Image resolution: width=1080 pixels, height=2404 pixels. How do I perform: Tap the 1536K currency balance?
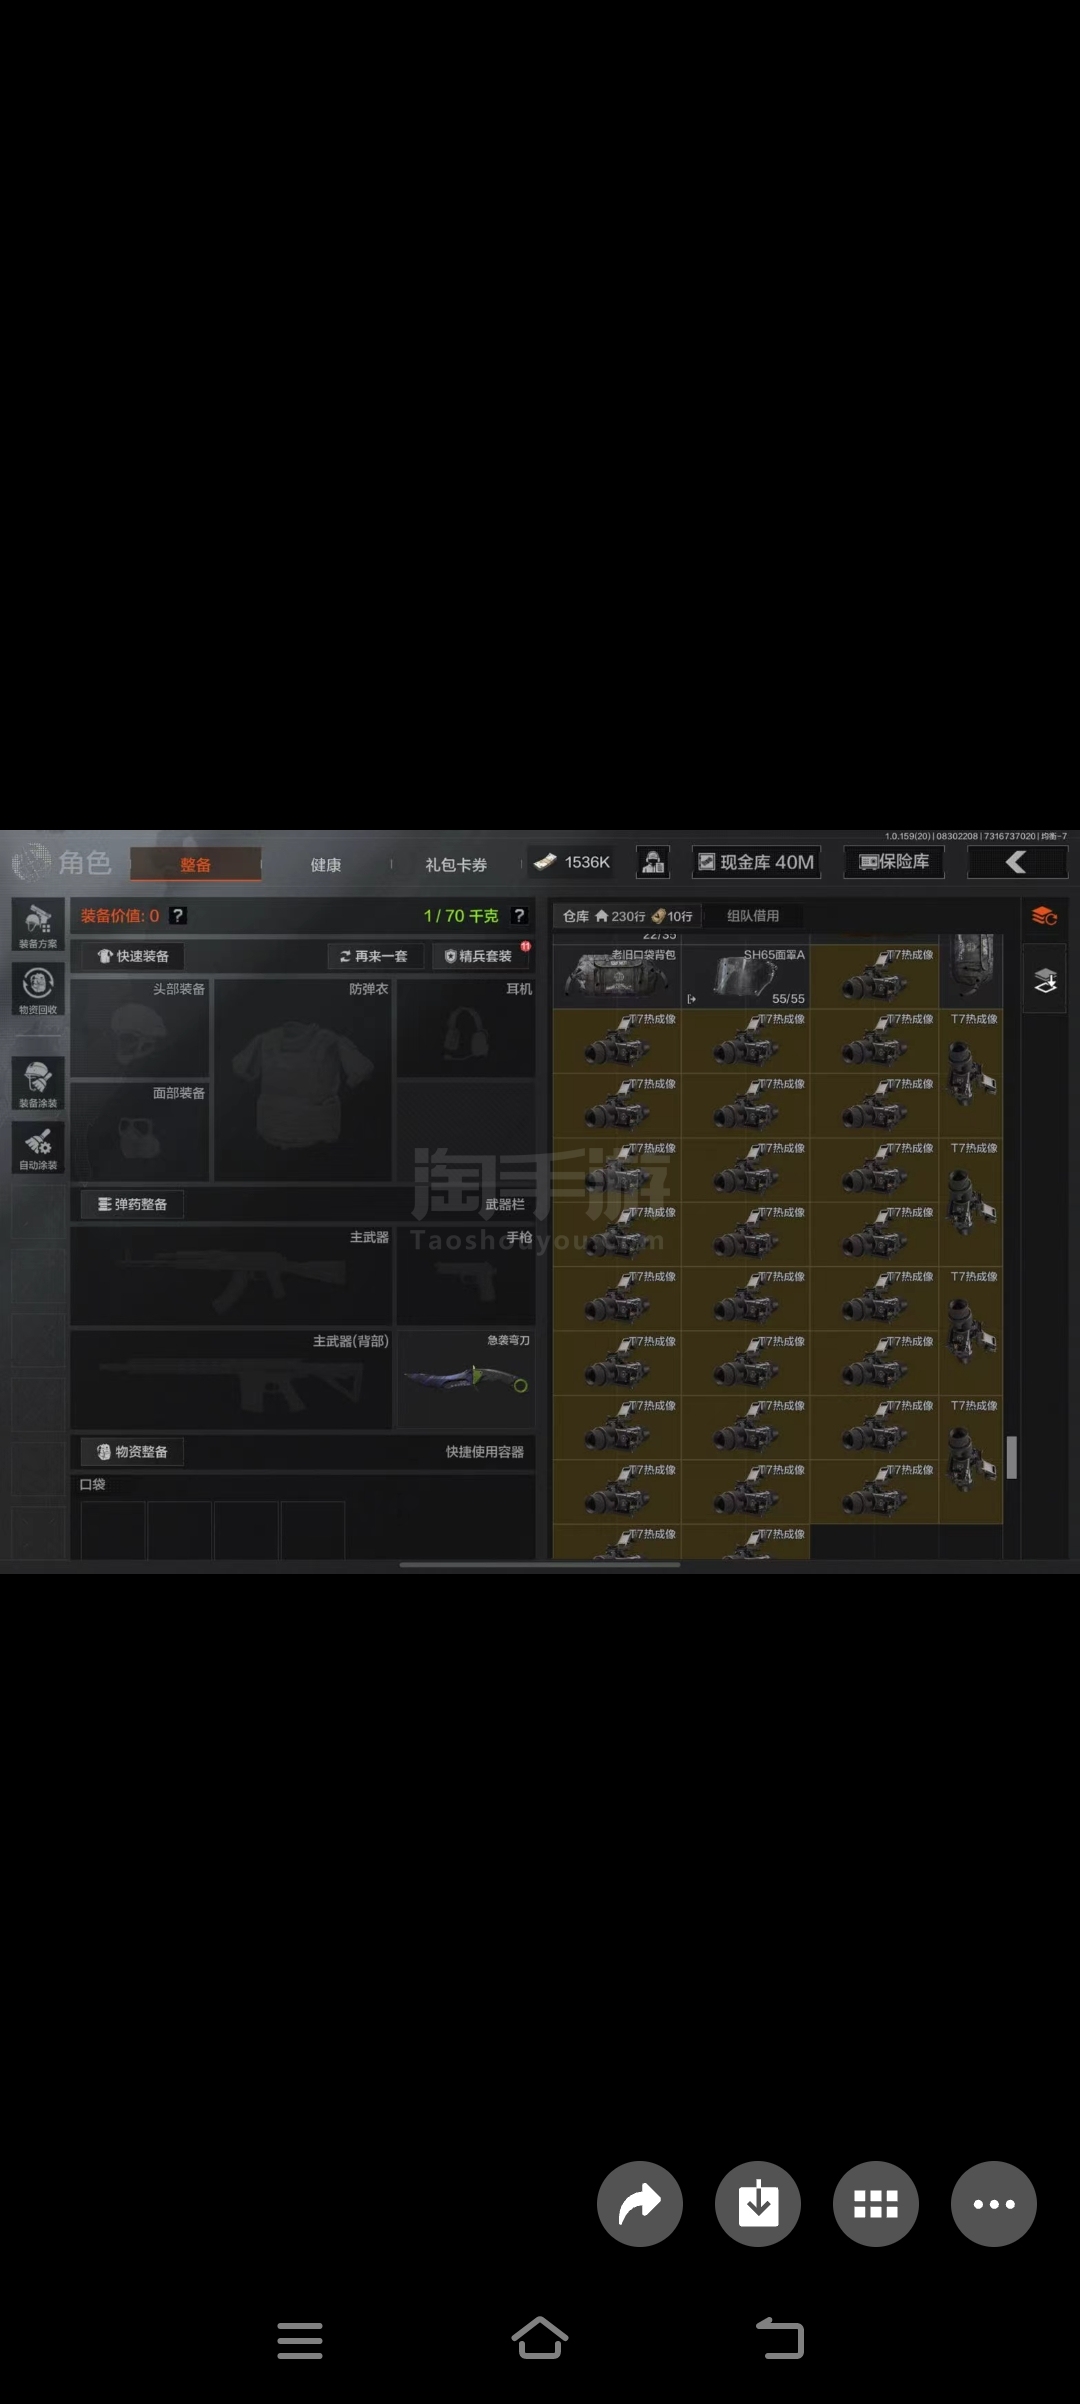574,862
